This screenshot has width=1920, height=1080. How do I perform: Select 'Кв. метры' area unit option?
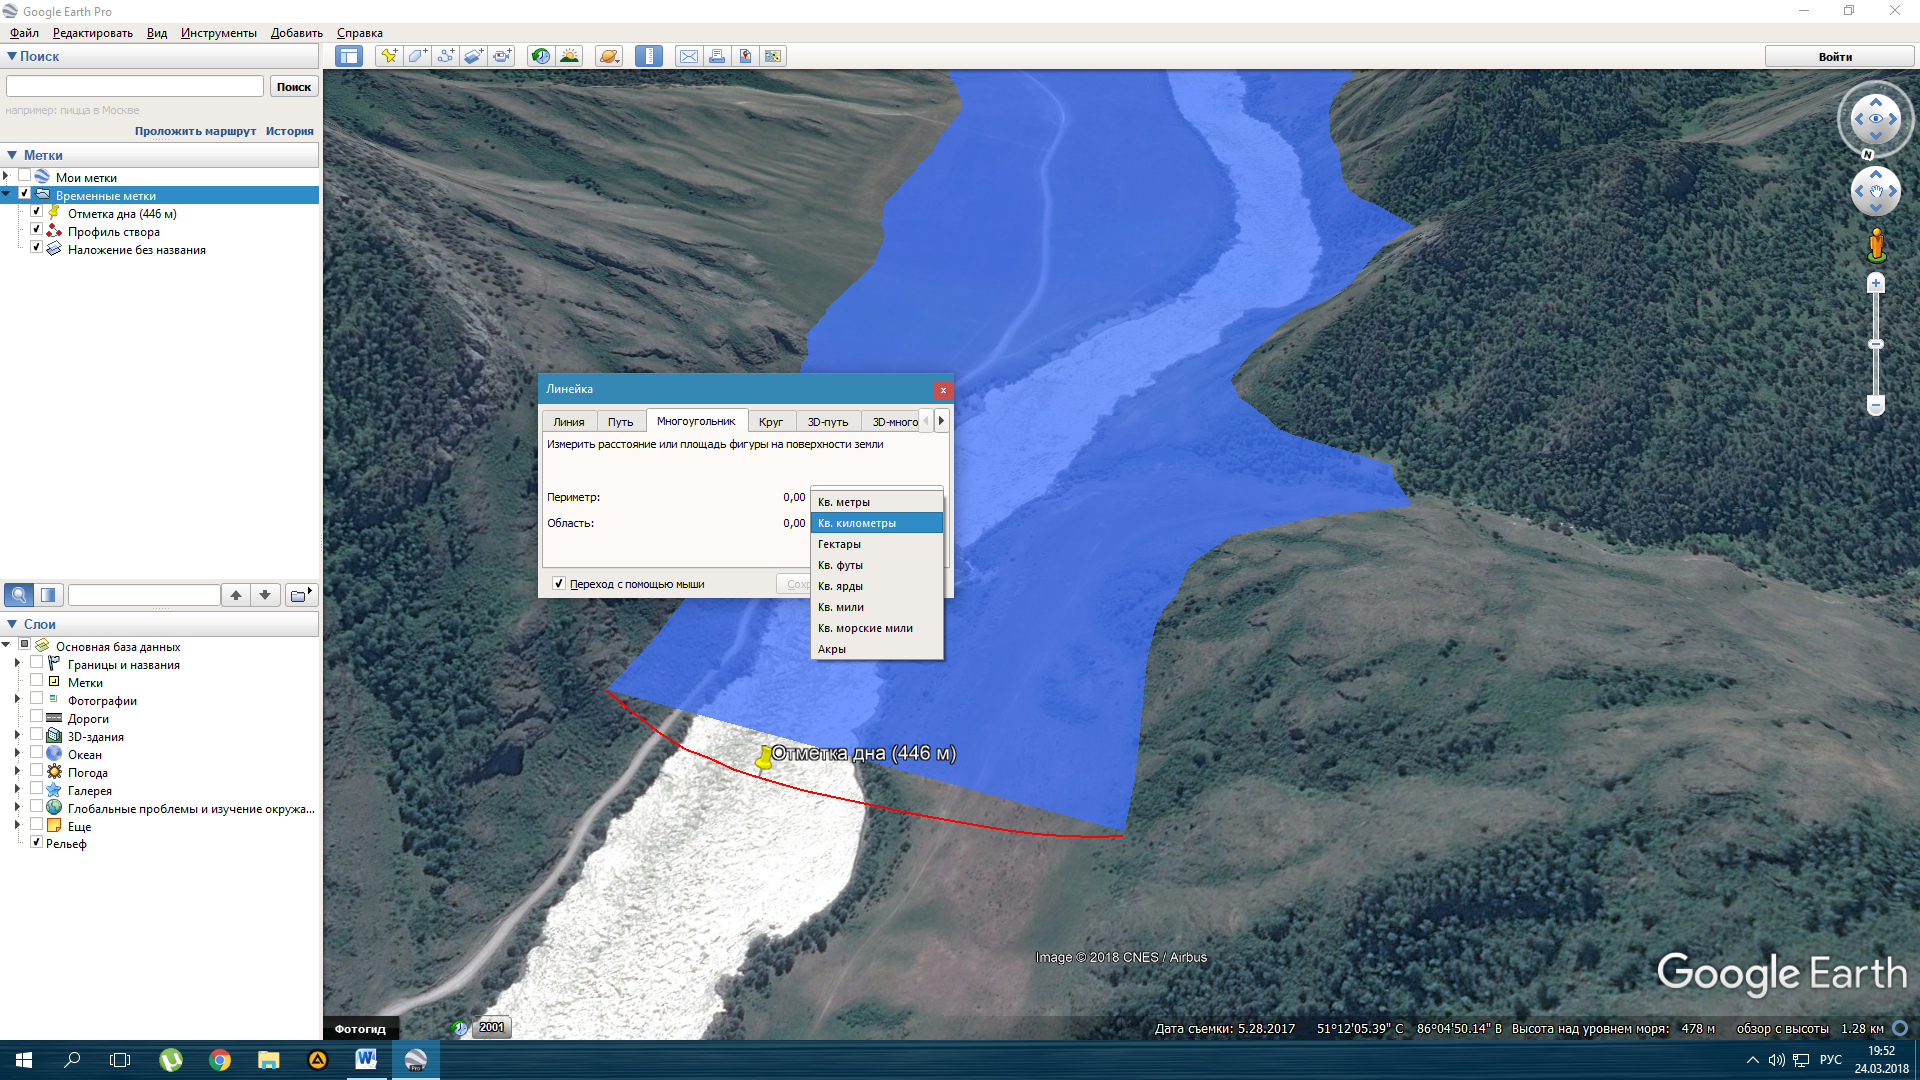[876, 502]
